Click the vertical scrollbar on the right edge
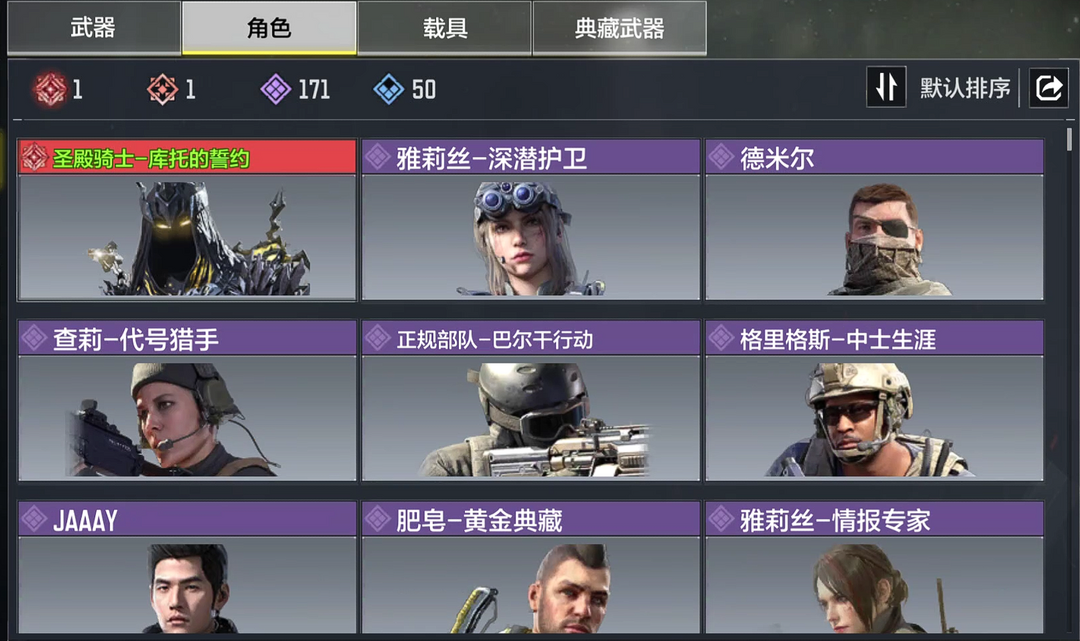 pos(1069,139)
